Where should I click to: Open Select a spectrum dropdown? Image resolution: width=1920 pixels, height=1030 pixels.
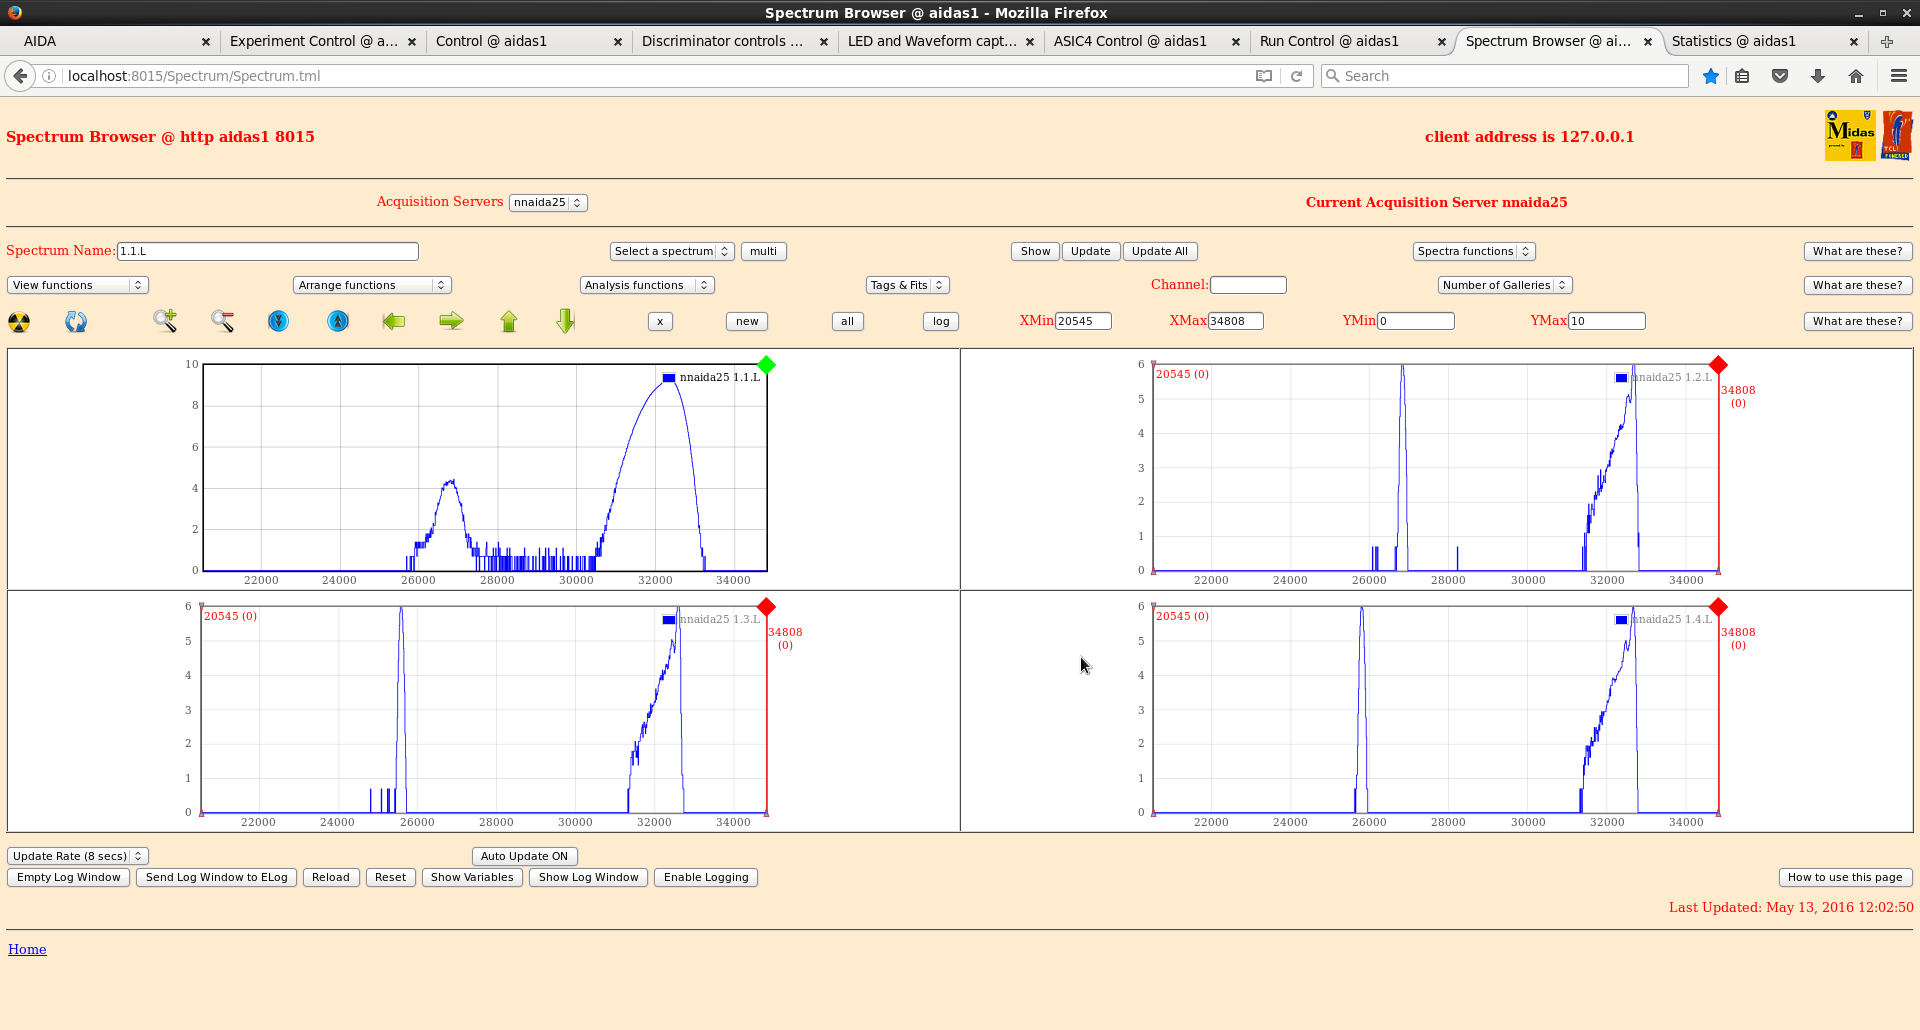[x=672, y=251]
